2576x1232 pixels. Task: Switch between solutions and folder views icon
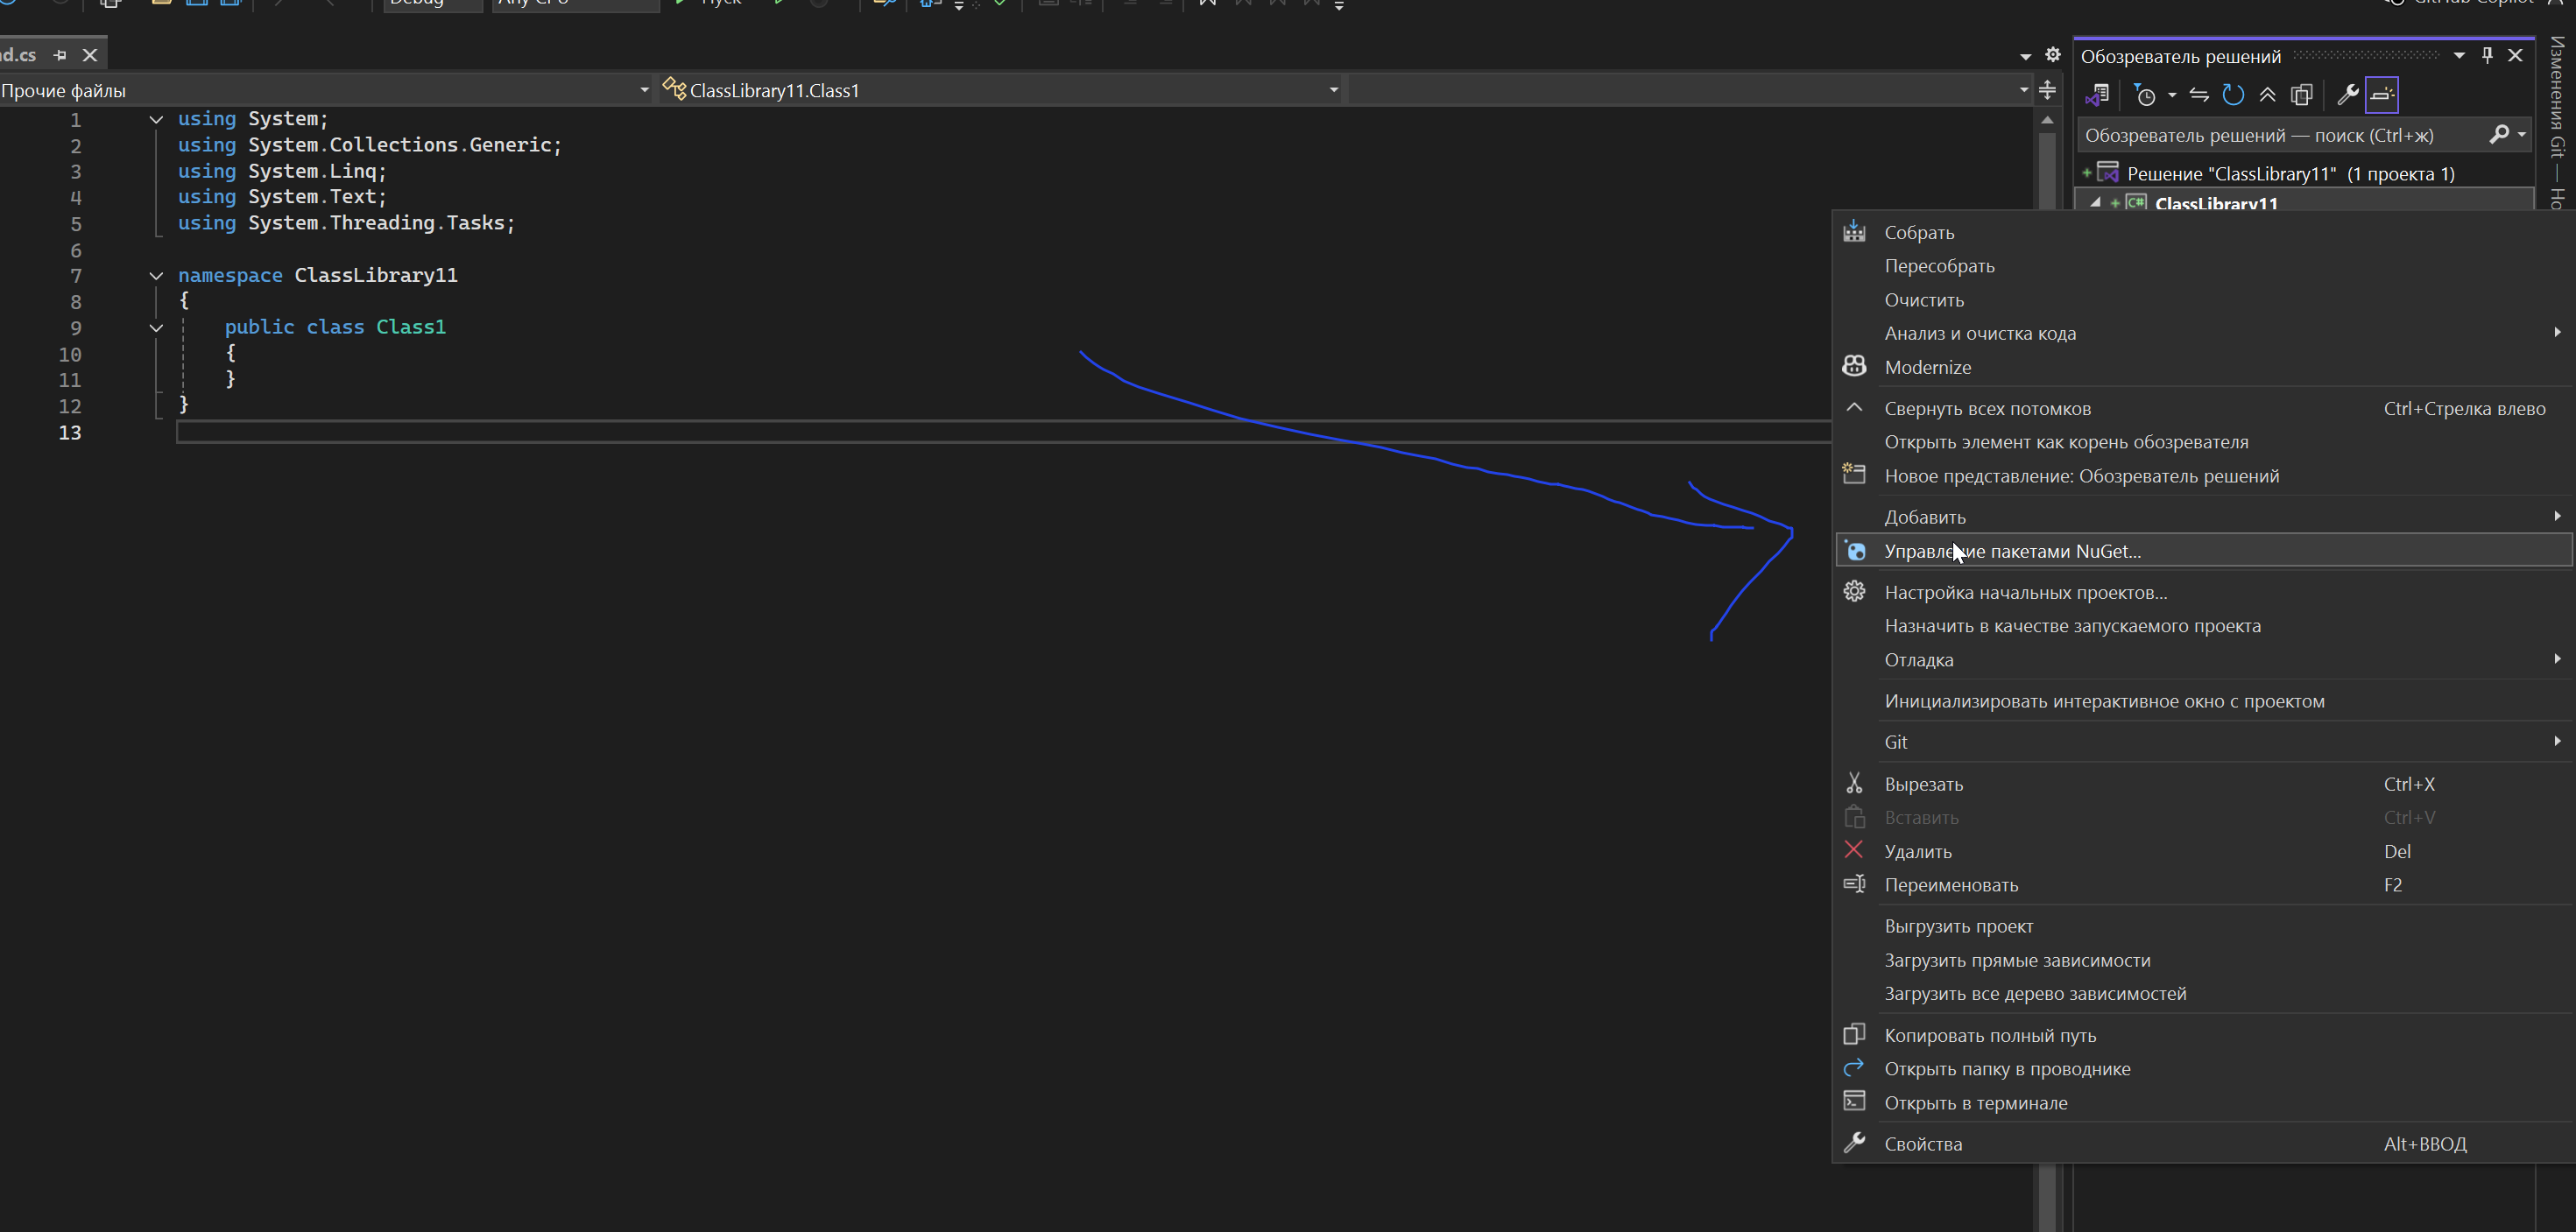click(x=2097, y=95)
